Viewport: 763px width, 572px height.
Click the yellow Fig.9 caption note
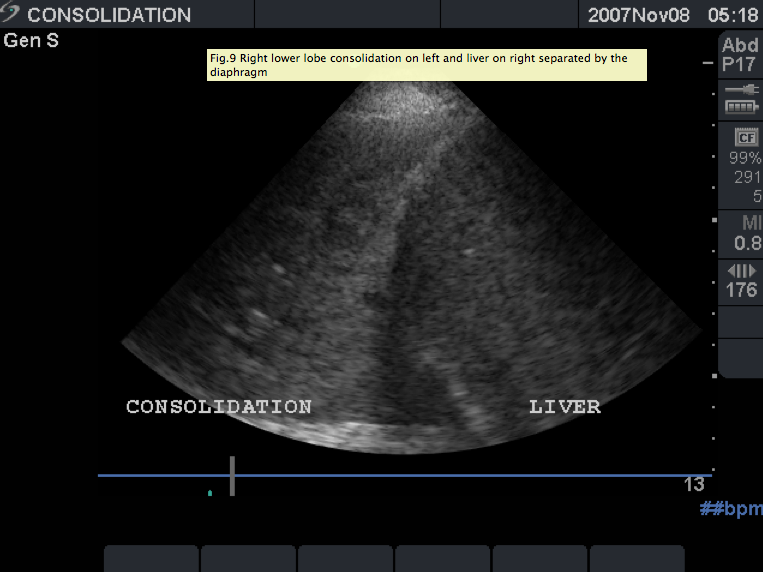click(427, 65)
